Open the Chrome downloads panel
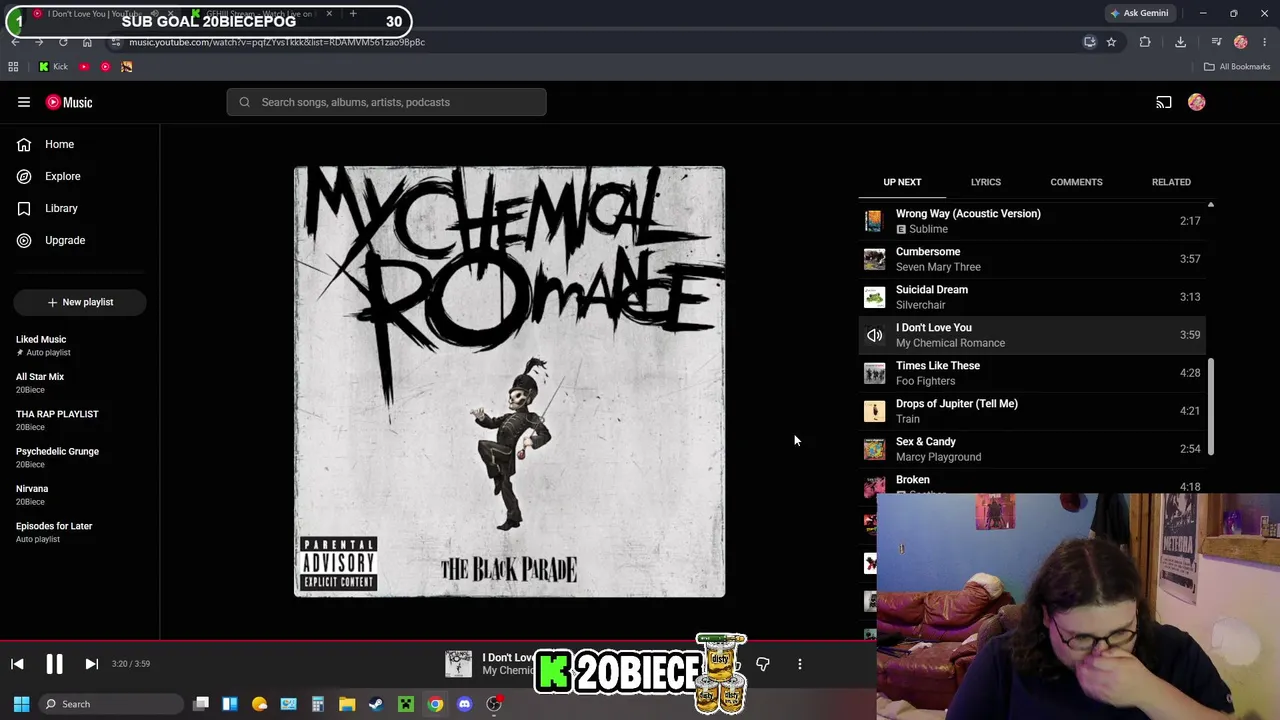The image size is (1280, 720). 1180,42
